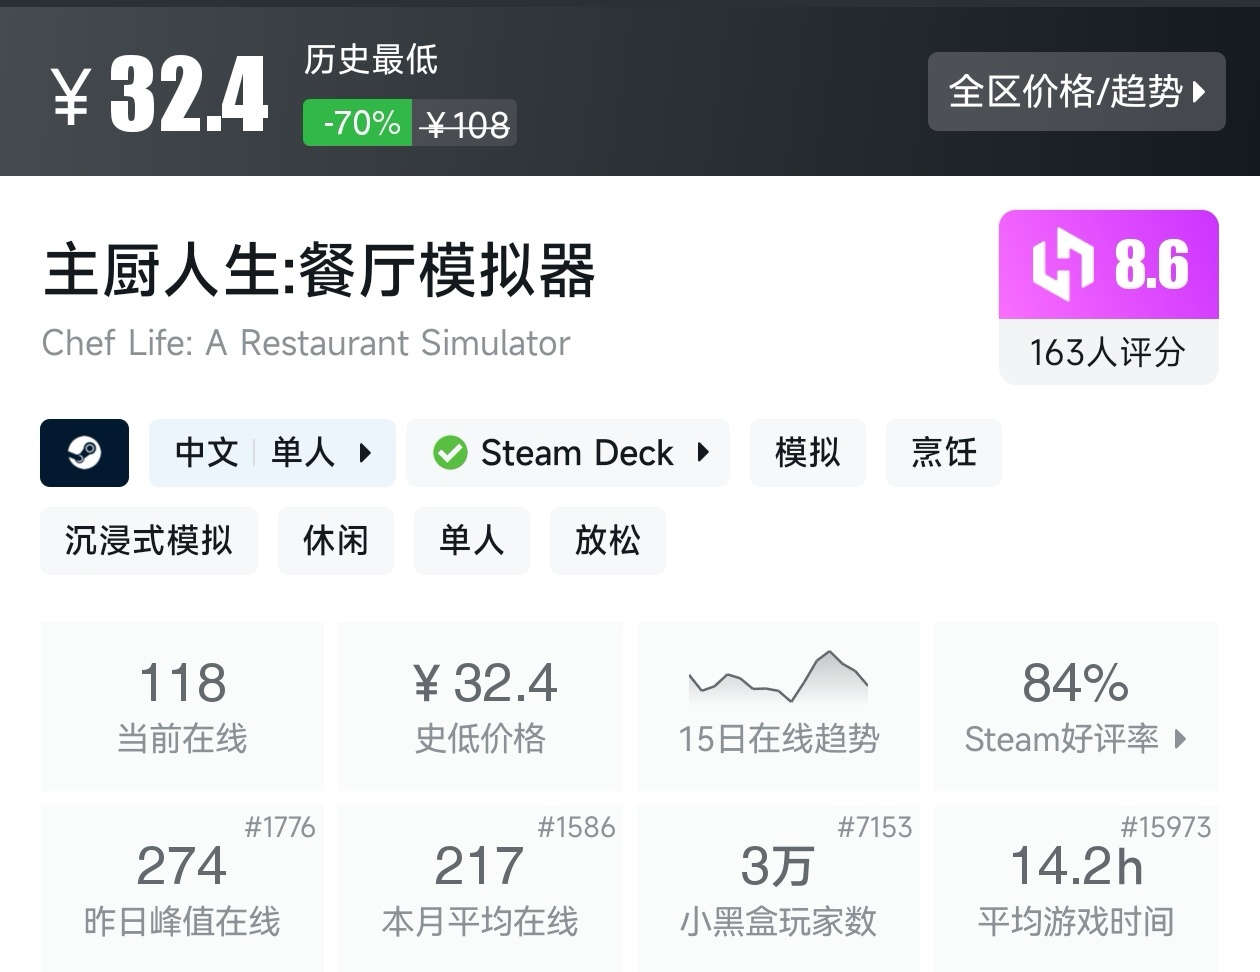
Task: Click the Steam platform icon
Action: [x=84, y=453]
